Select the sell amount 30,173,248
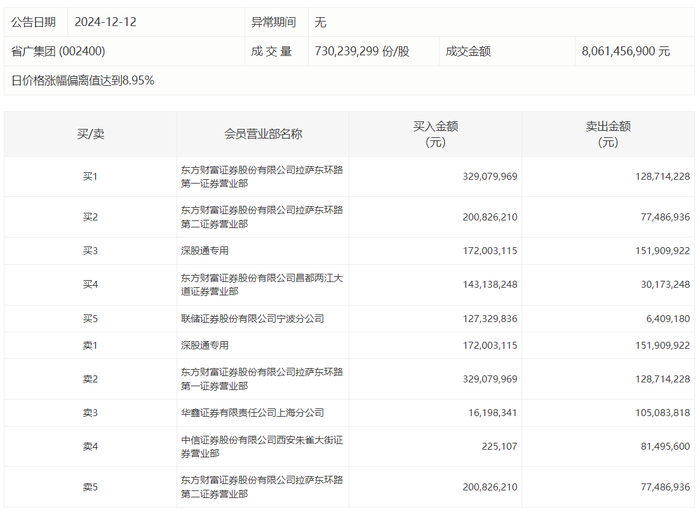 (665, 284)
